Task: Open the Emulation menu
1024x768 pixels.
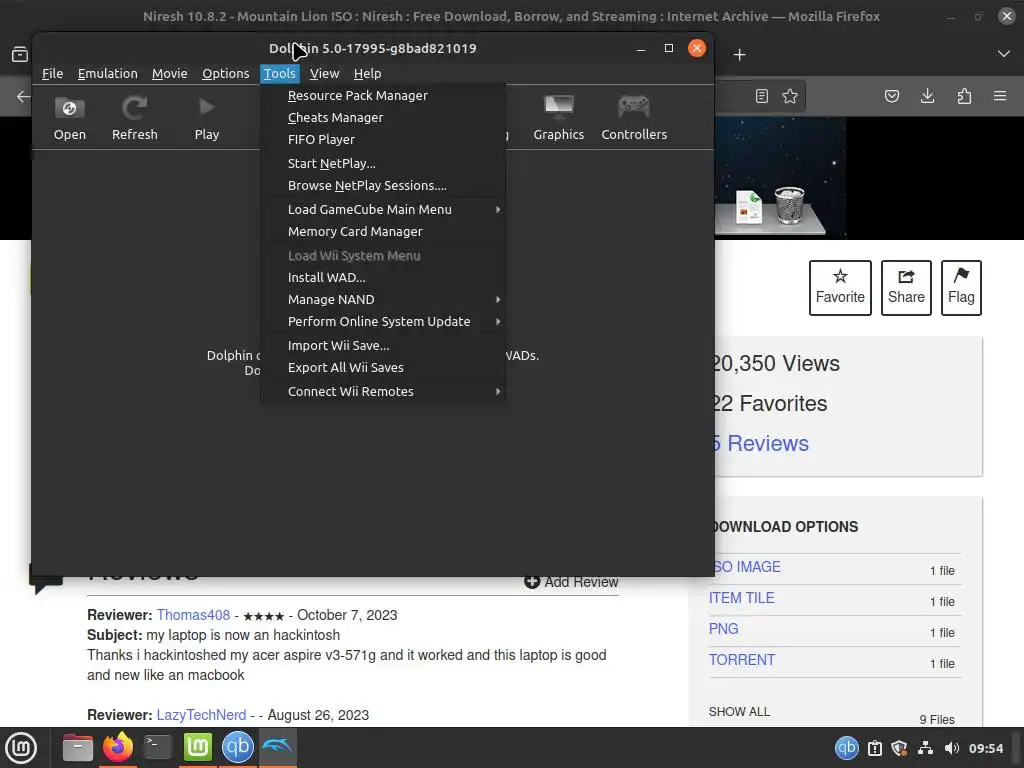Action: pyautogui.click(x=108, y=74)
